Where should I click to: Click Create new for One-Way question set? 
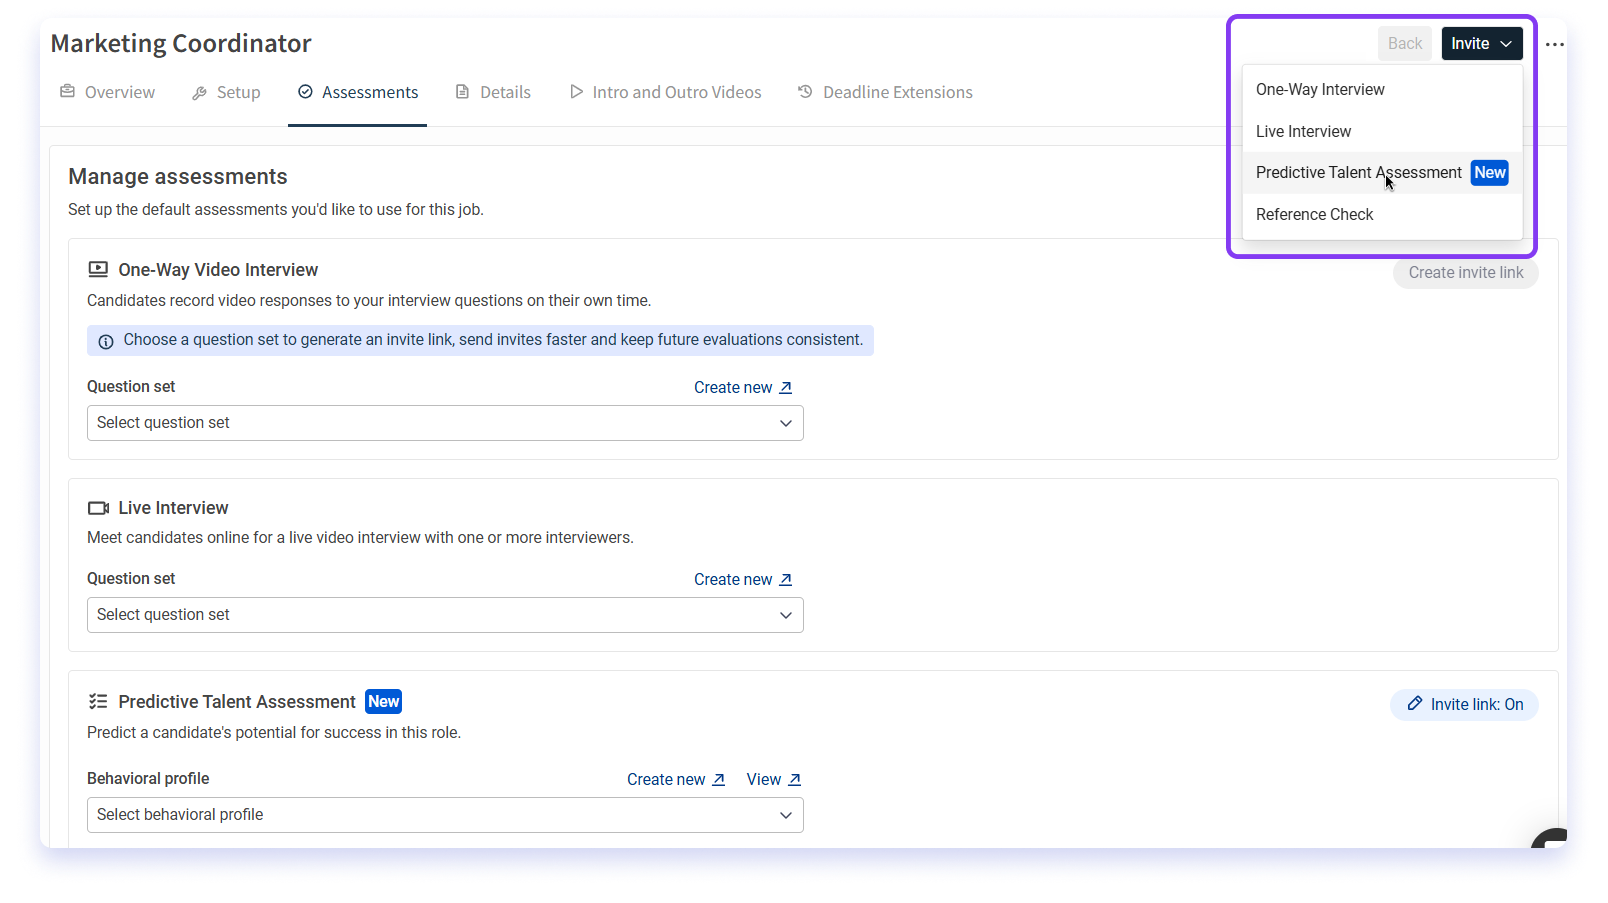point(743,388)
